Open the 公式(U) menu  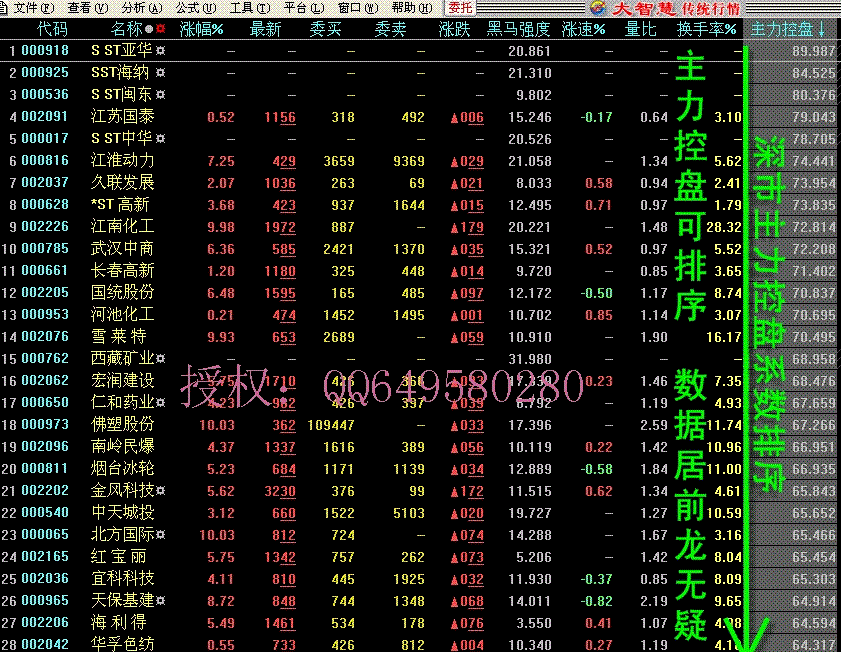coord(196,8)
